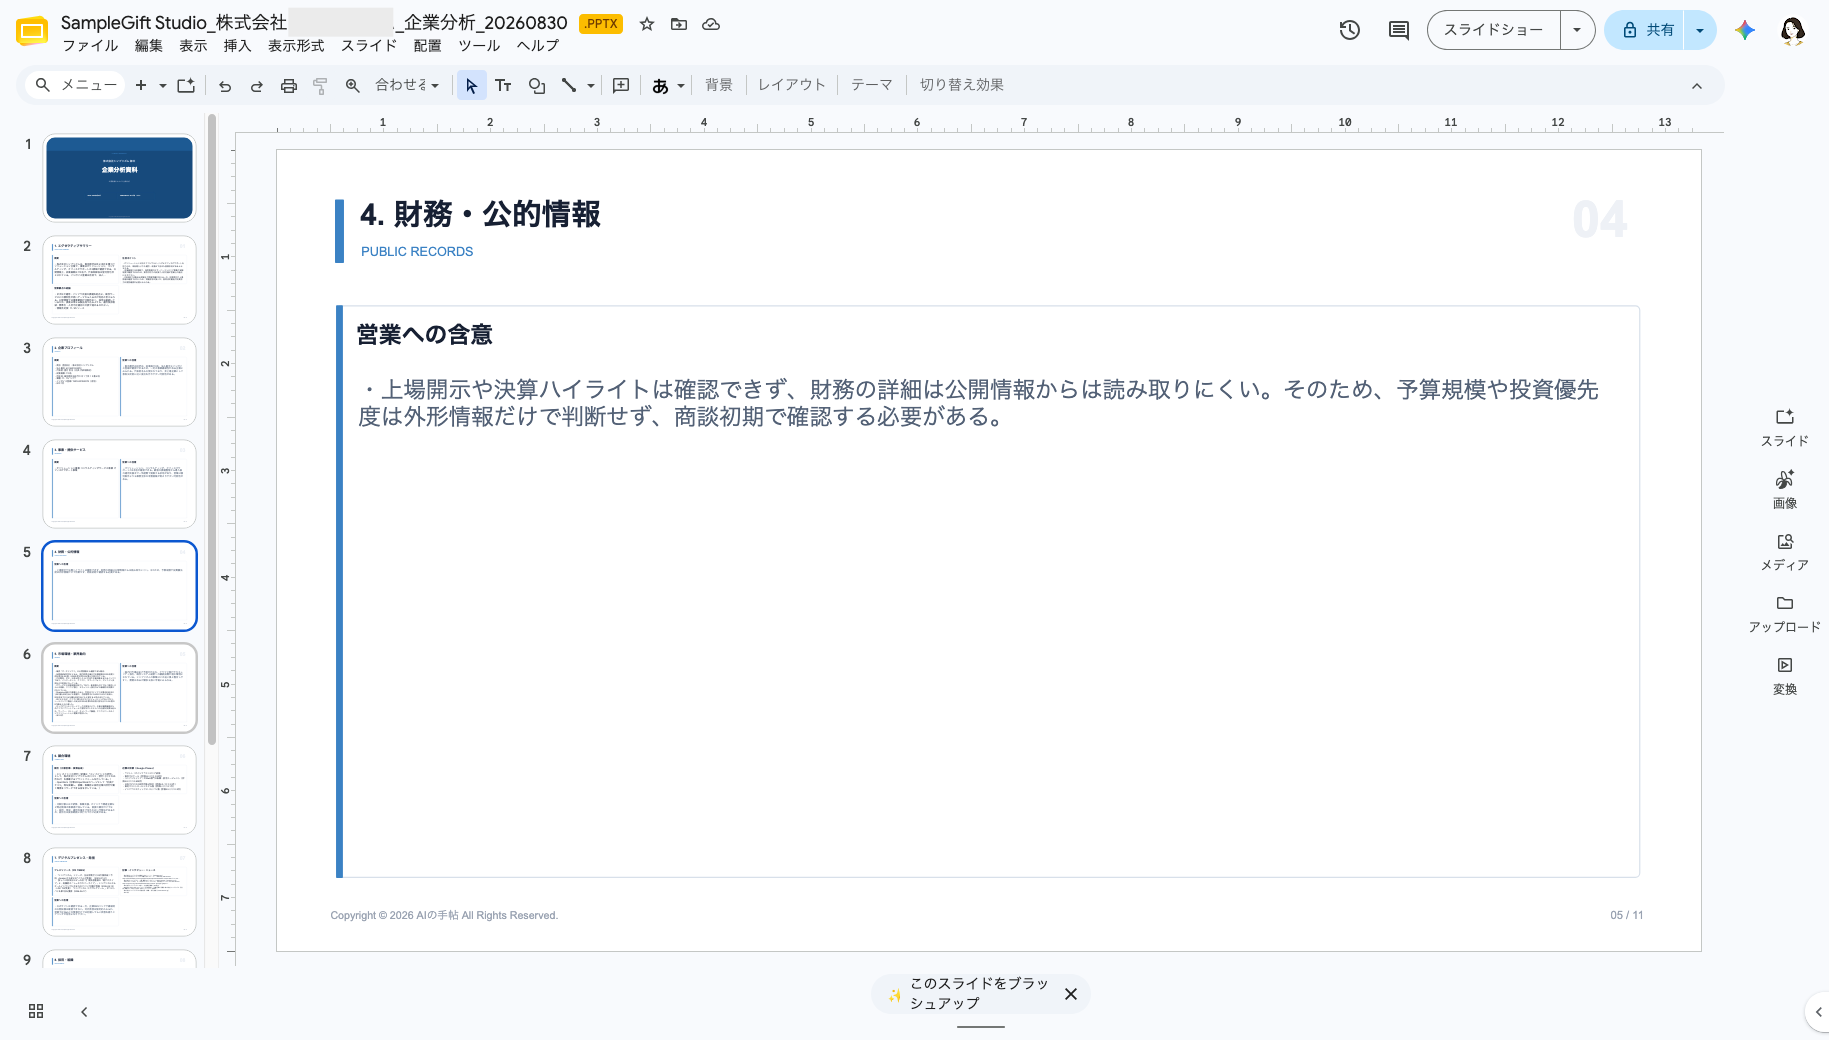The width and height of the screenshot is (1829, 1040).
Task: Start the スライドショー
Action: pos(1493,30)
